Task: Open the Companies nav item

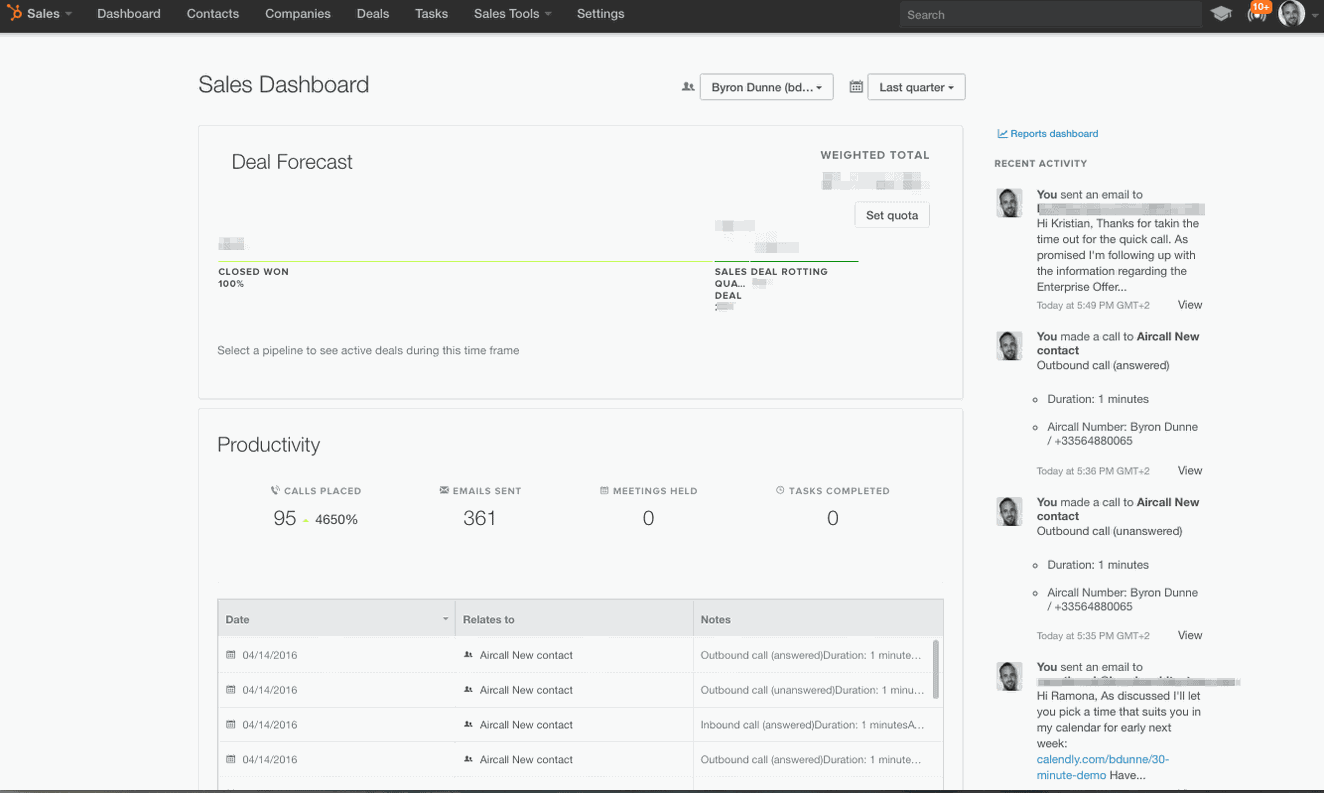Action: (298, 14)
